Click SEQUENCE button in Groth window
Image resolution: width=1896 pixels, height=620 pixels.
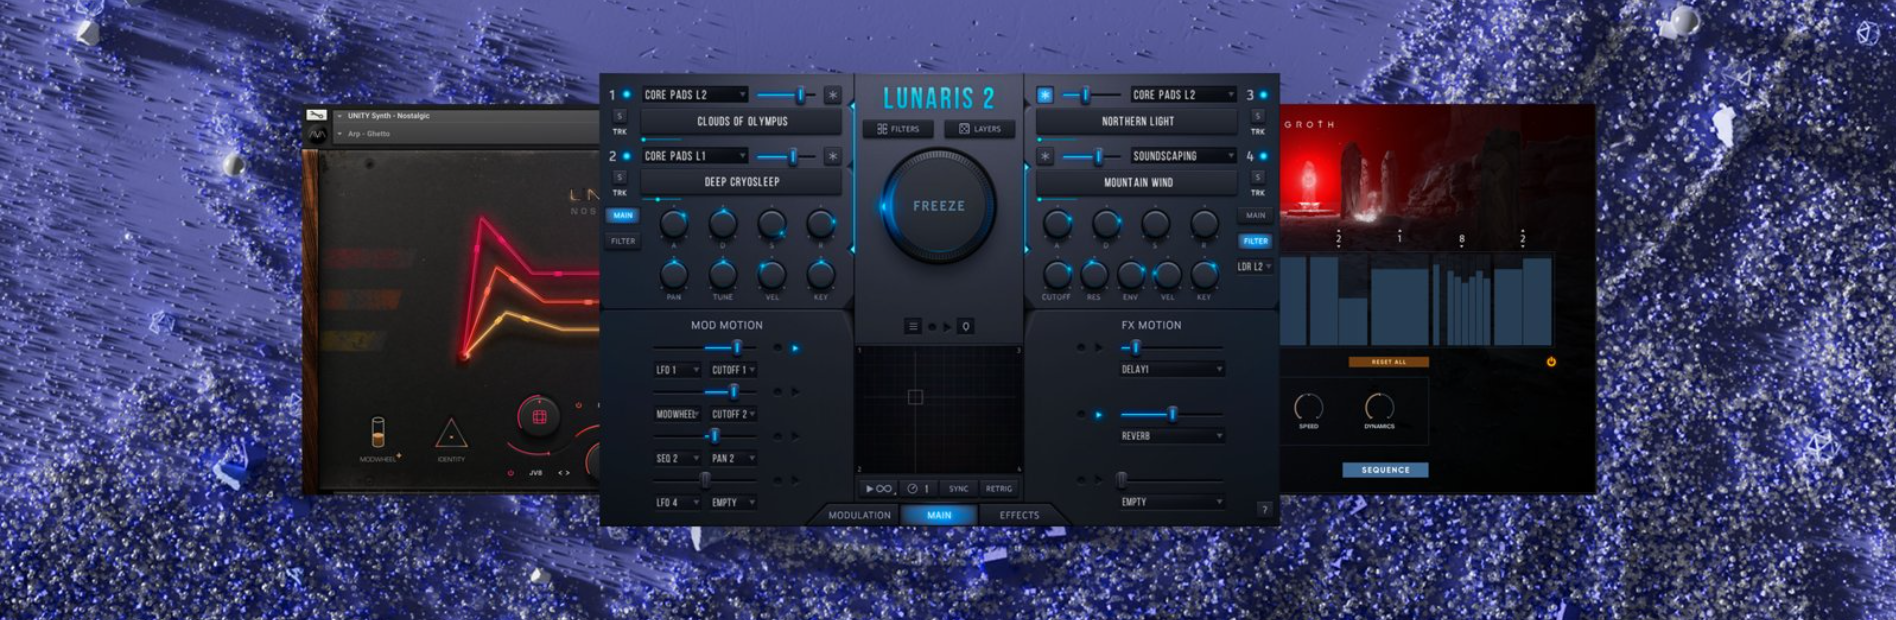click(x=1385, y=470)
